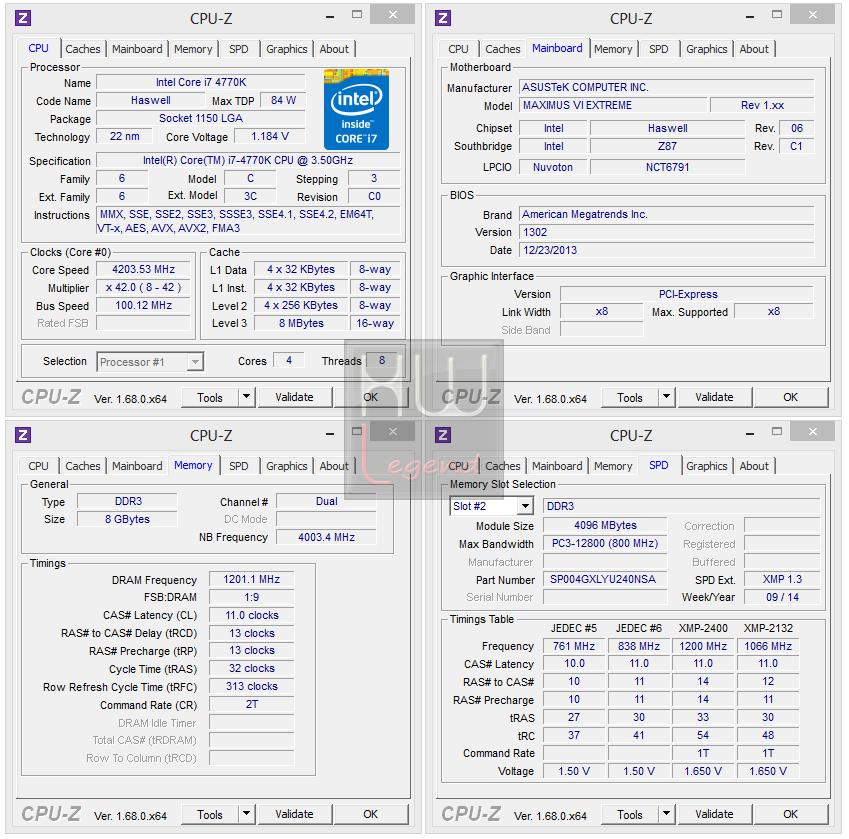Viewport: 849px width, 839px height.
Task: Click the Specification field i7-4770K CPU @ 3.50GHz
Action: tap(248, 160)
